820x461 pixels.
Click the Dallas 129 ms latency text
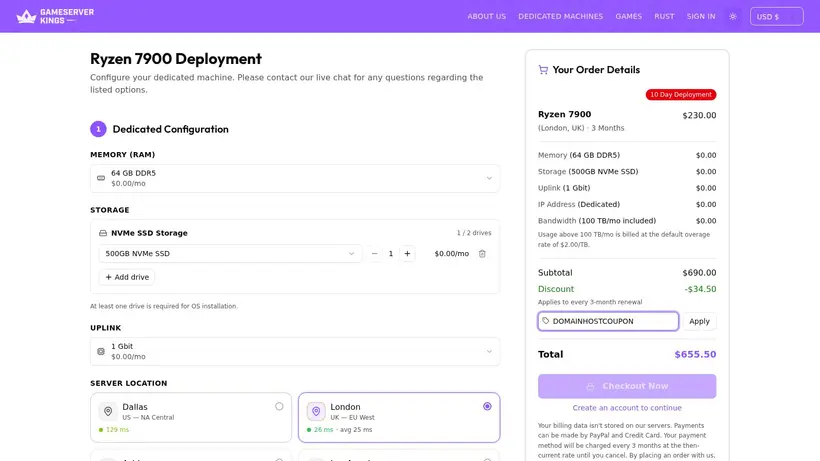tap(117, 430)
